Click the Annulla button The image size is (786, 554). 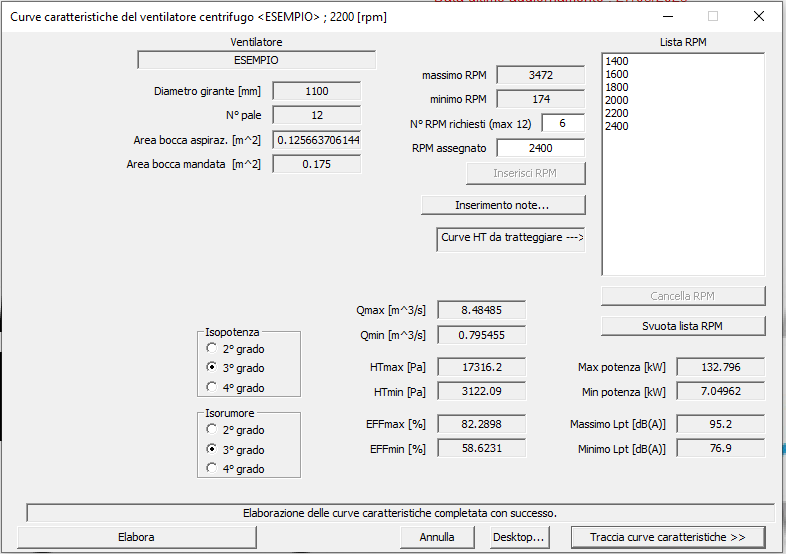(437, 537)
